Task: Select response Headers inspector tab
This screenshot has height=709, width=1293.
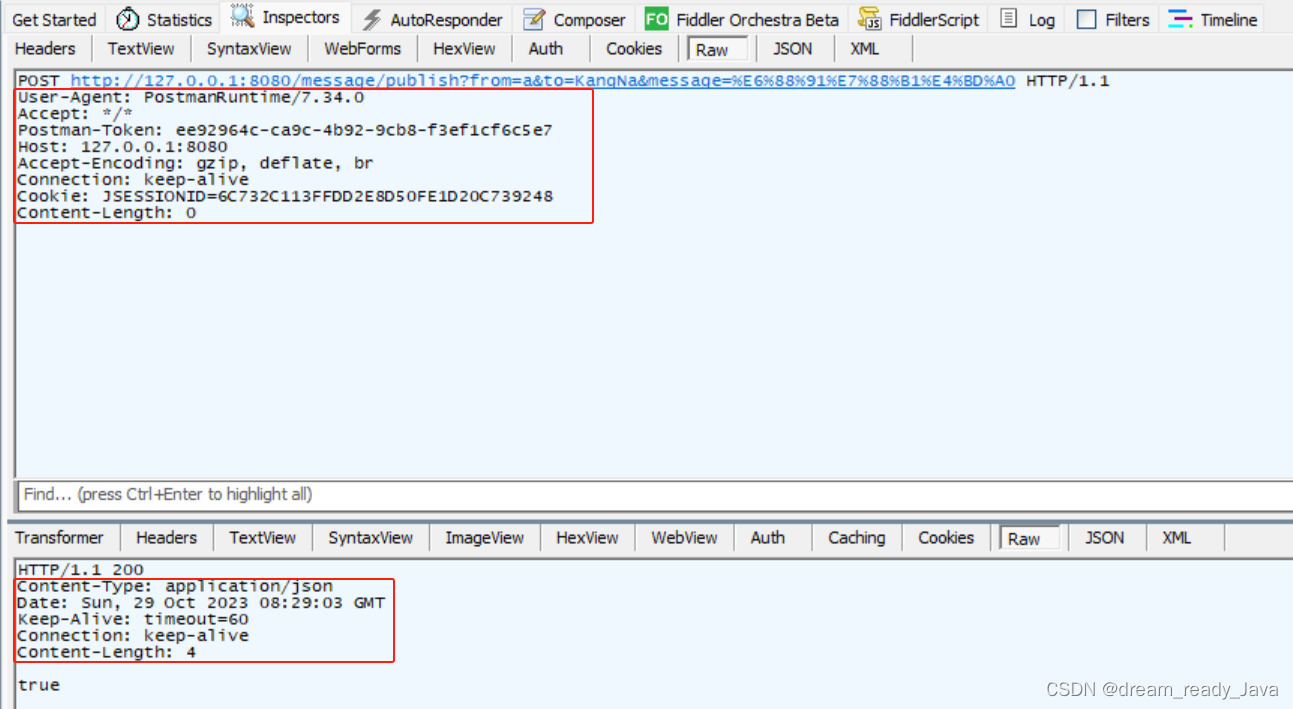Action: point(166,537)
